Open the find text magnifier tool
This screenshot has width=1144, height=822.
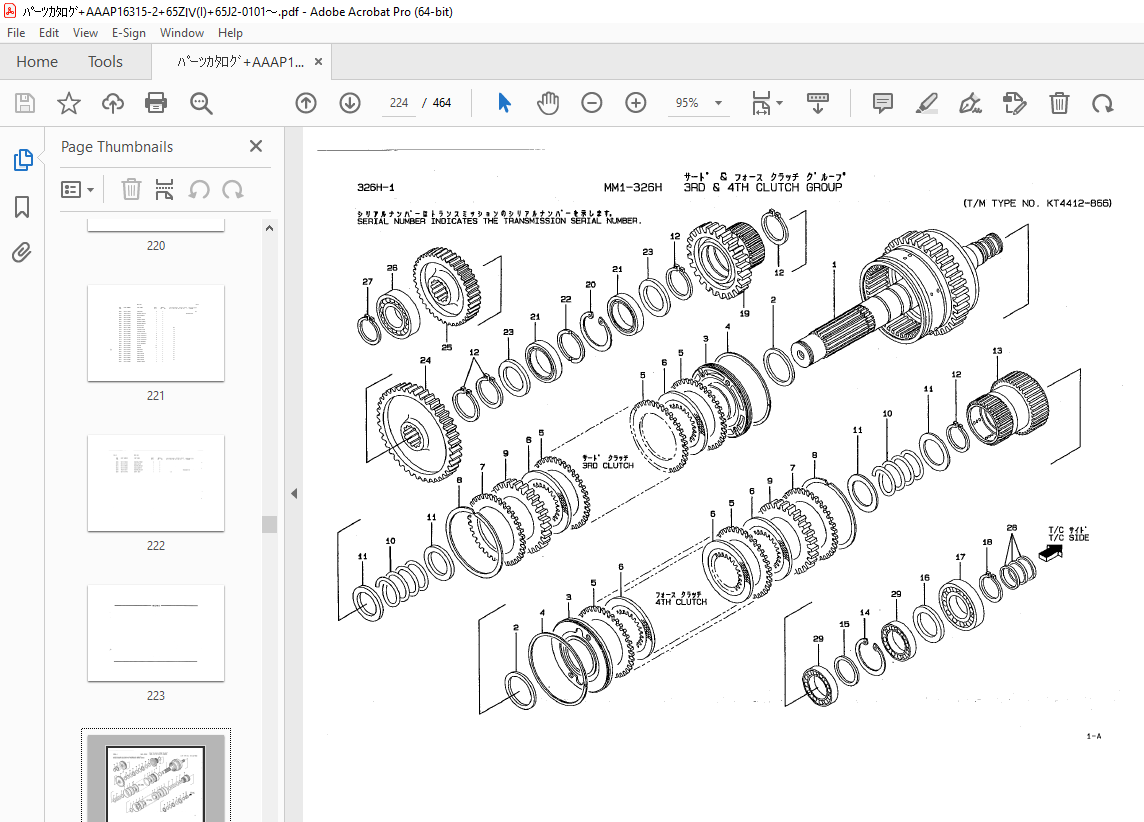click(201, 103)
